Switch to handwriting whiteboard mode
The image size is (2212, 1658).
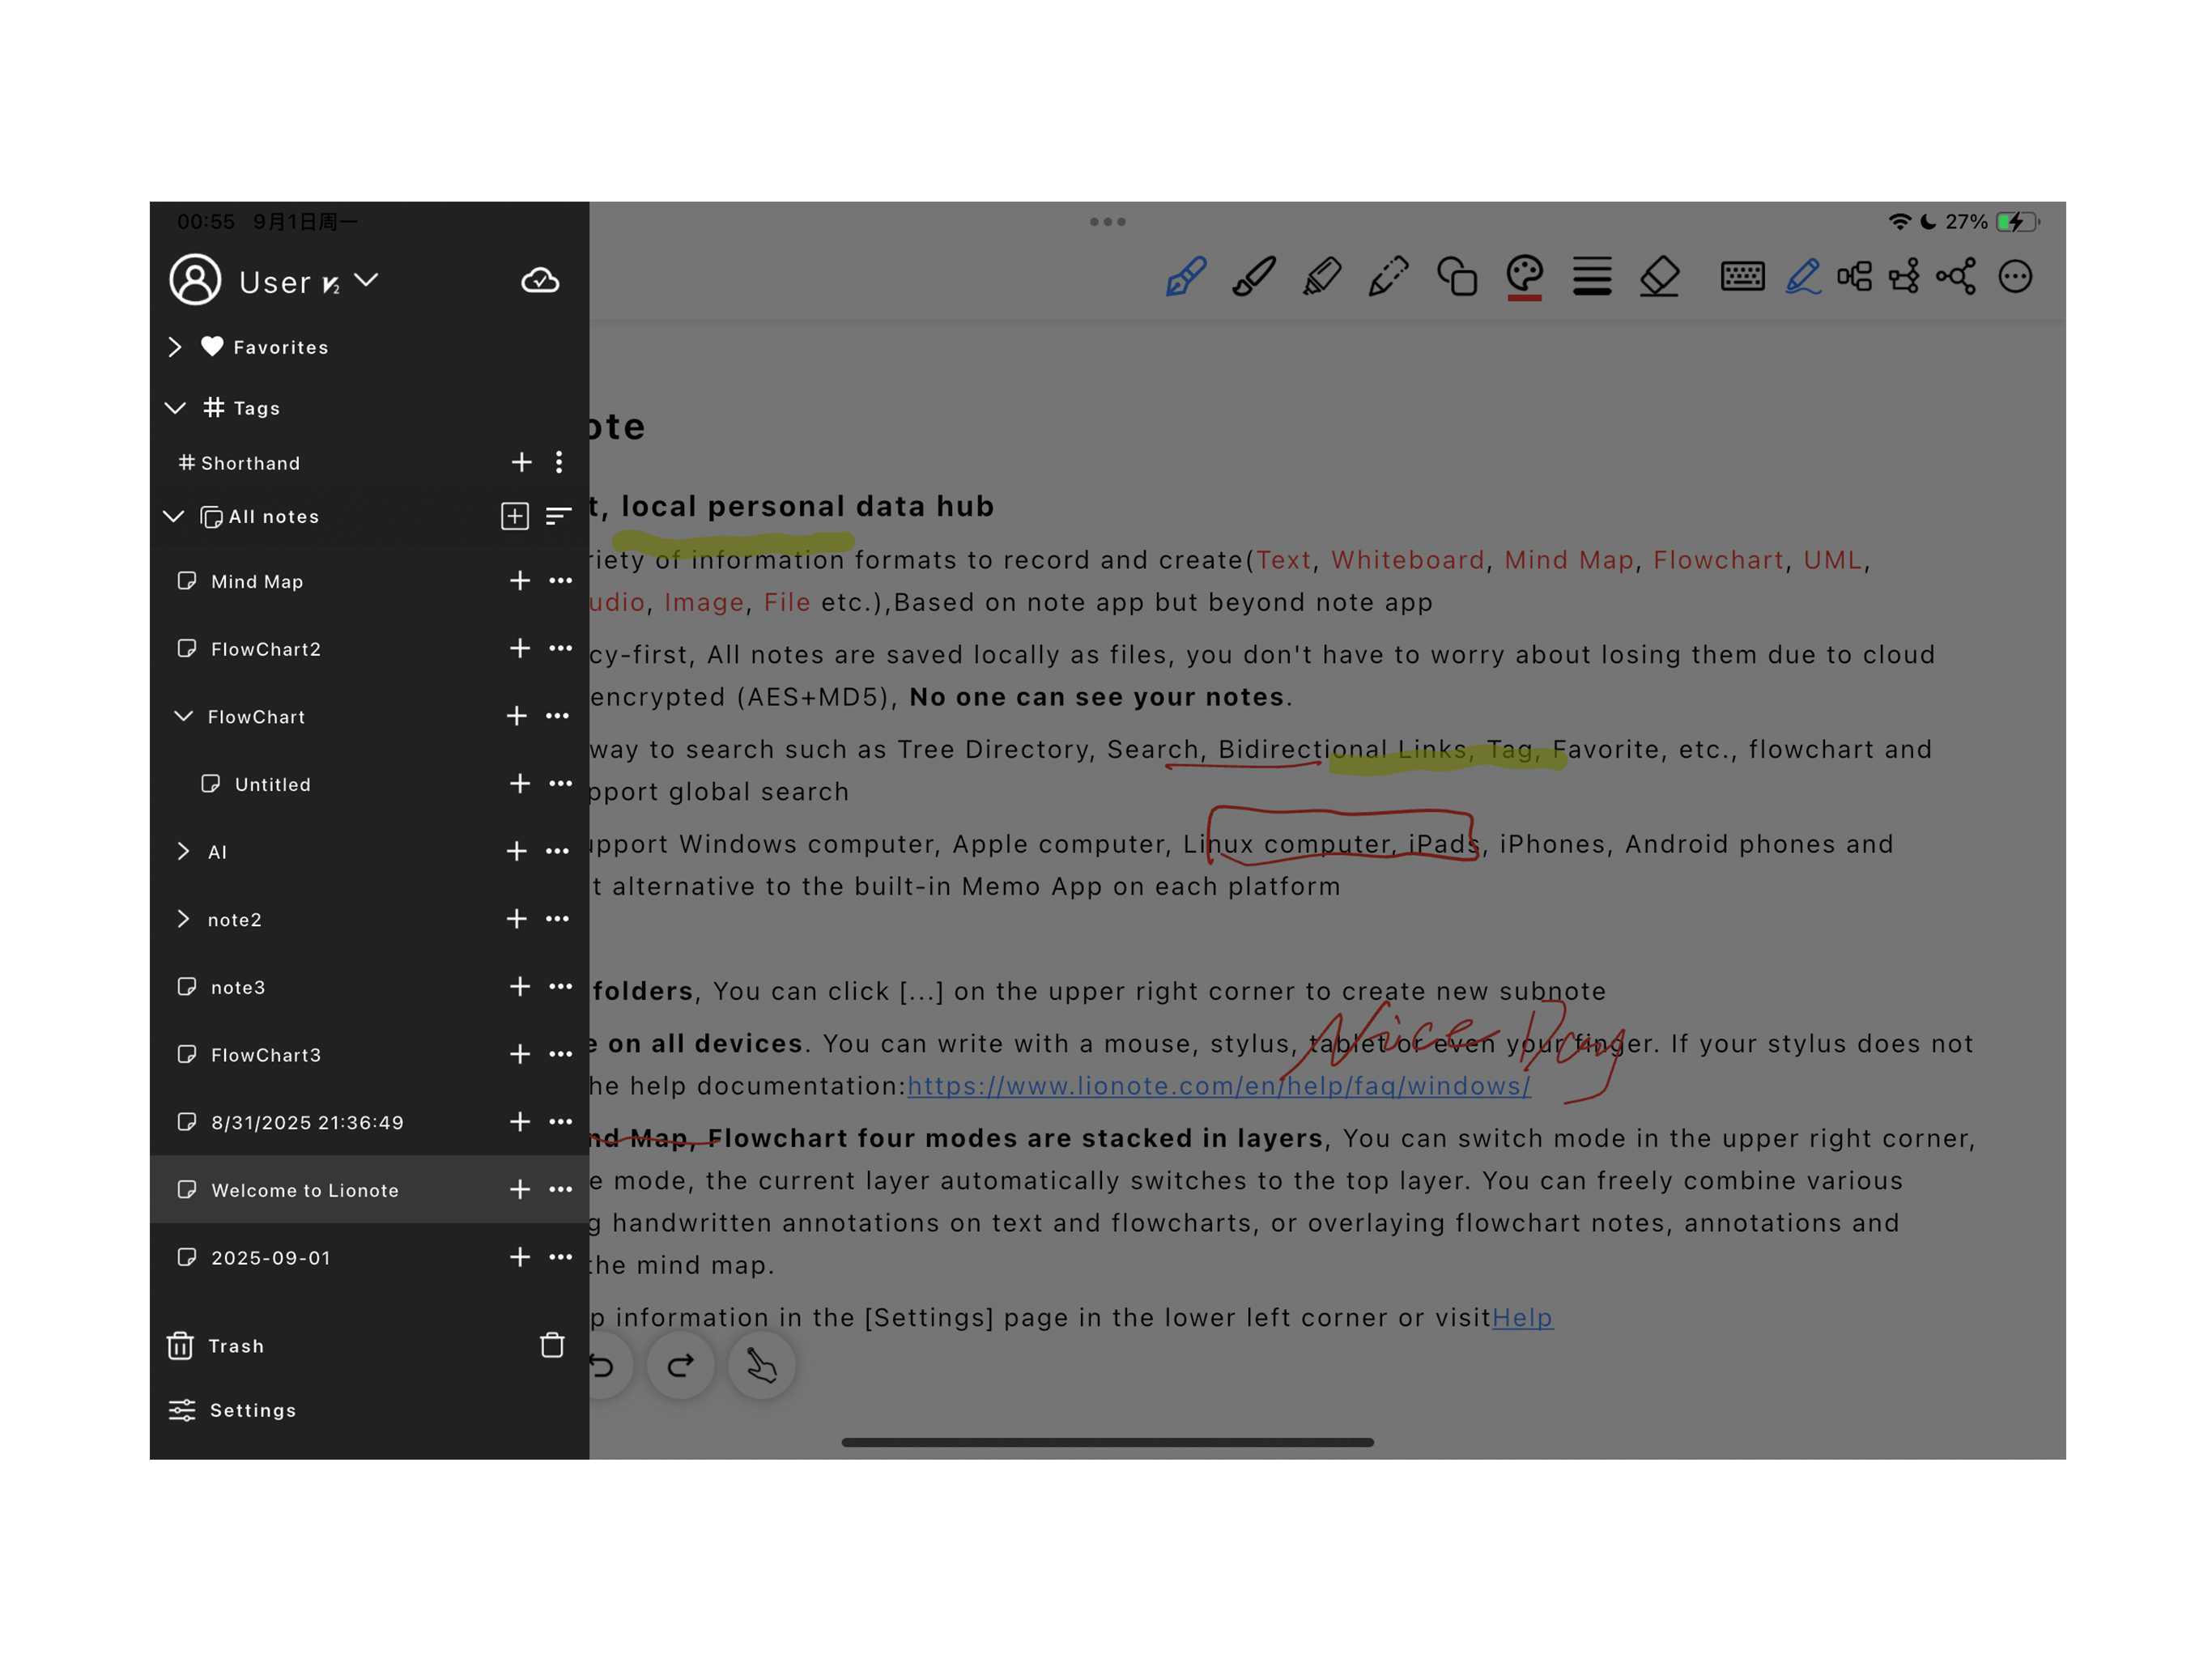pyautogui.click(x=1803, y=277)
